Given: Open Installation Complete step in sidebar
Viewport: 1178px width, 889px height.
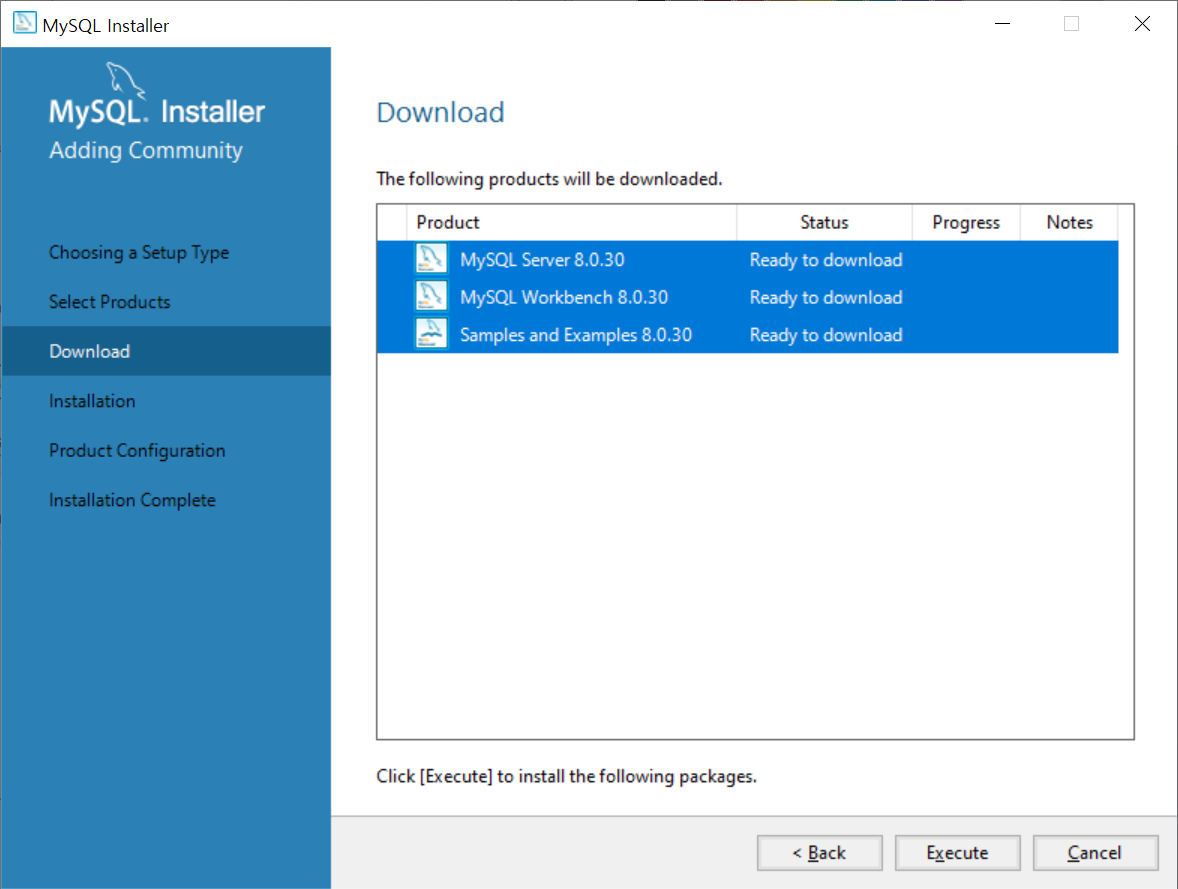Looking at the screenshot, I should [x=132, y=500].
